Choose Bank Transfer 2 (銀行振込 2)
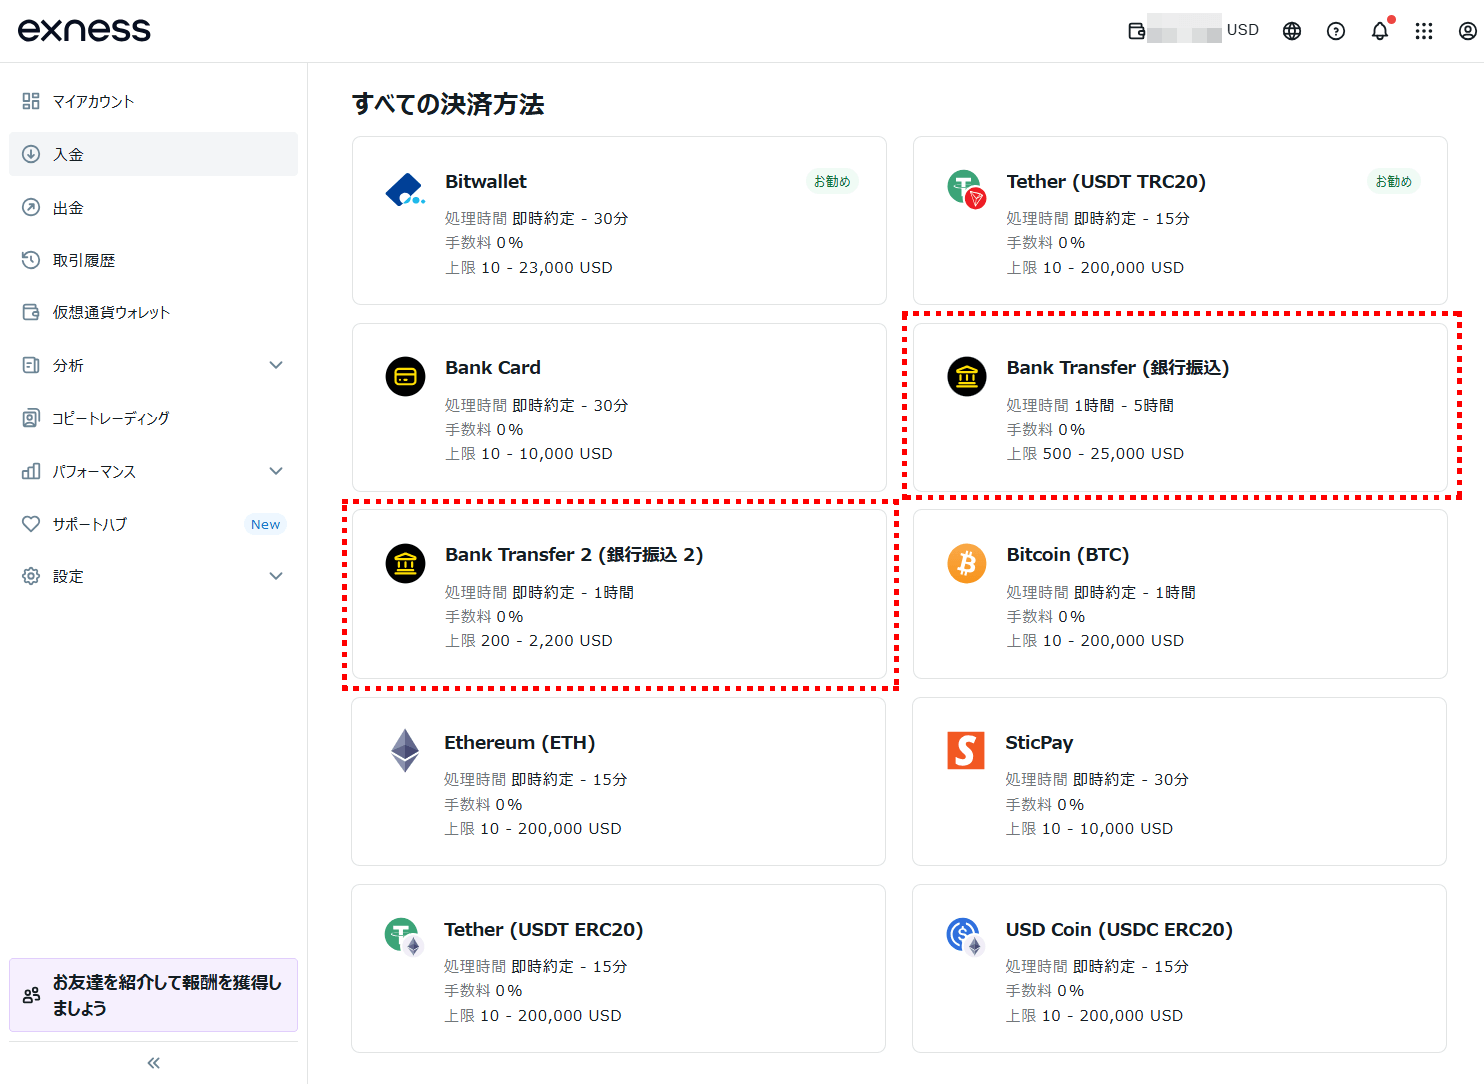This screenshot has width=1484, height=1084. click(619, 594)
